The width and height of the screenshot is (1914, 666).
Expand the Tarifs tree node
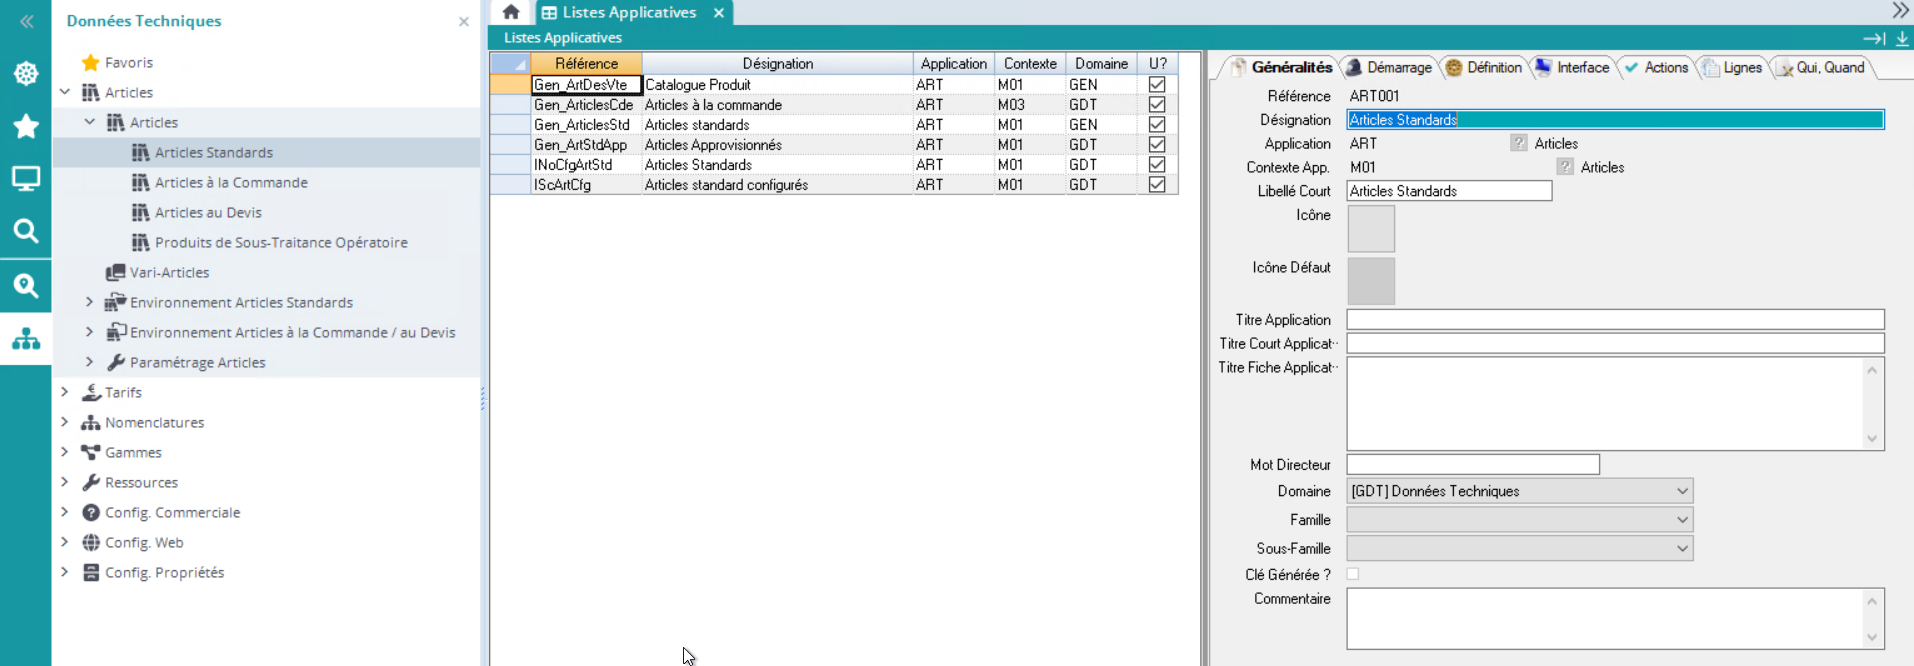[x=65, y=392]
